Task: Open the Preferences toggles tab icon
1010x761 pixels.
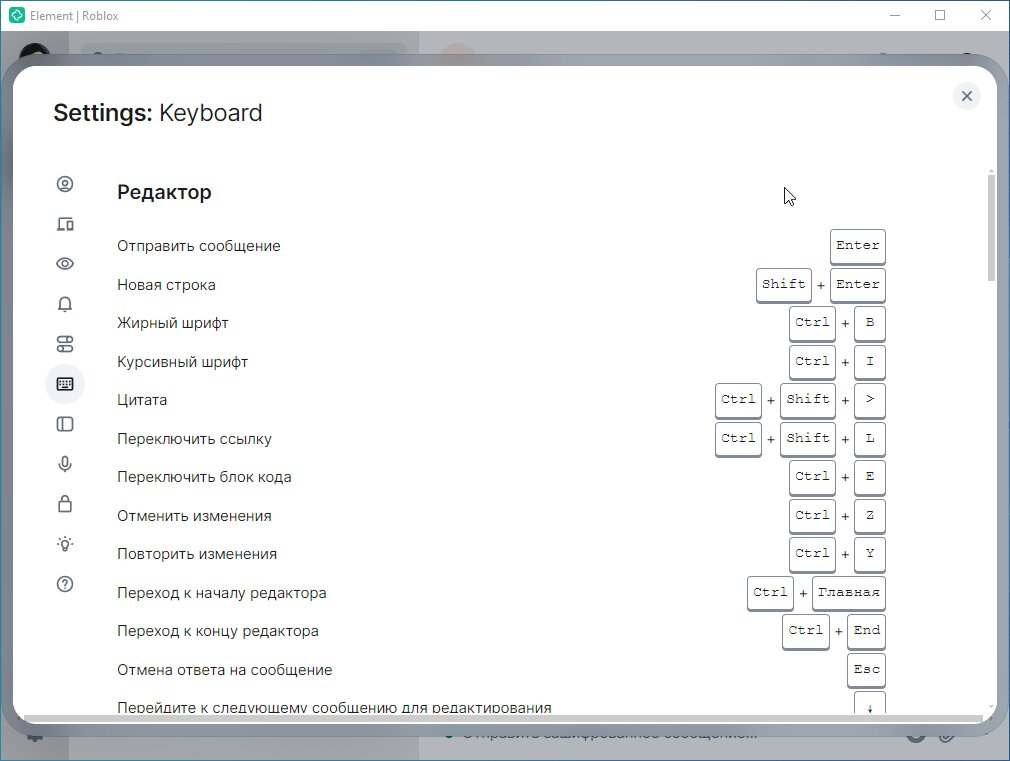Action: click(x=65, y=344)
